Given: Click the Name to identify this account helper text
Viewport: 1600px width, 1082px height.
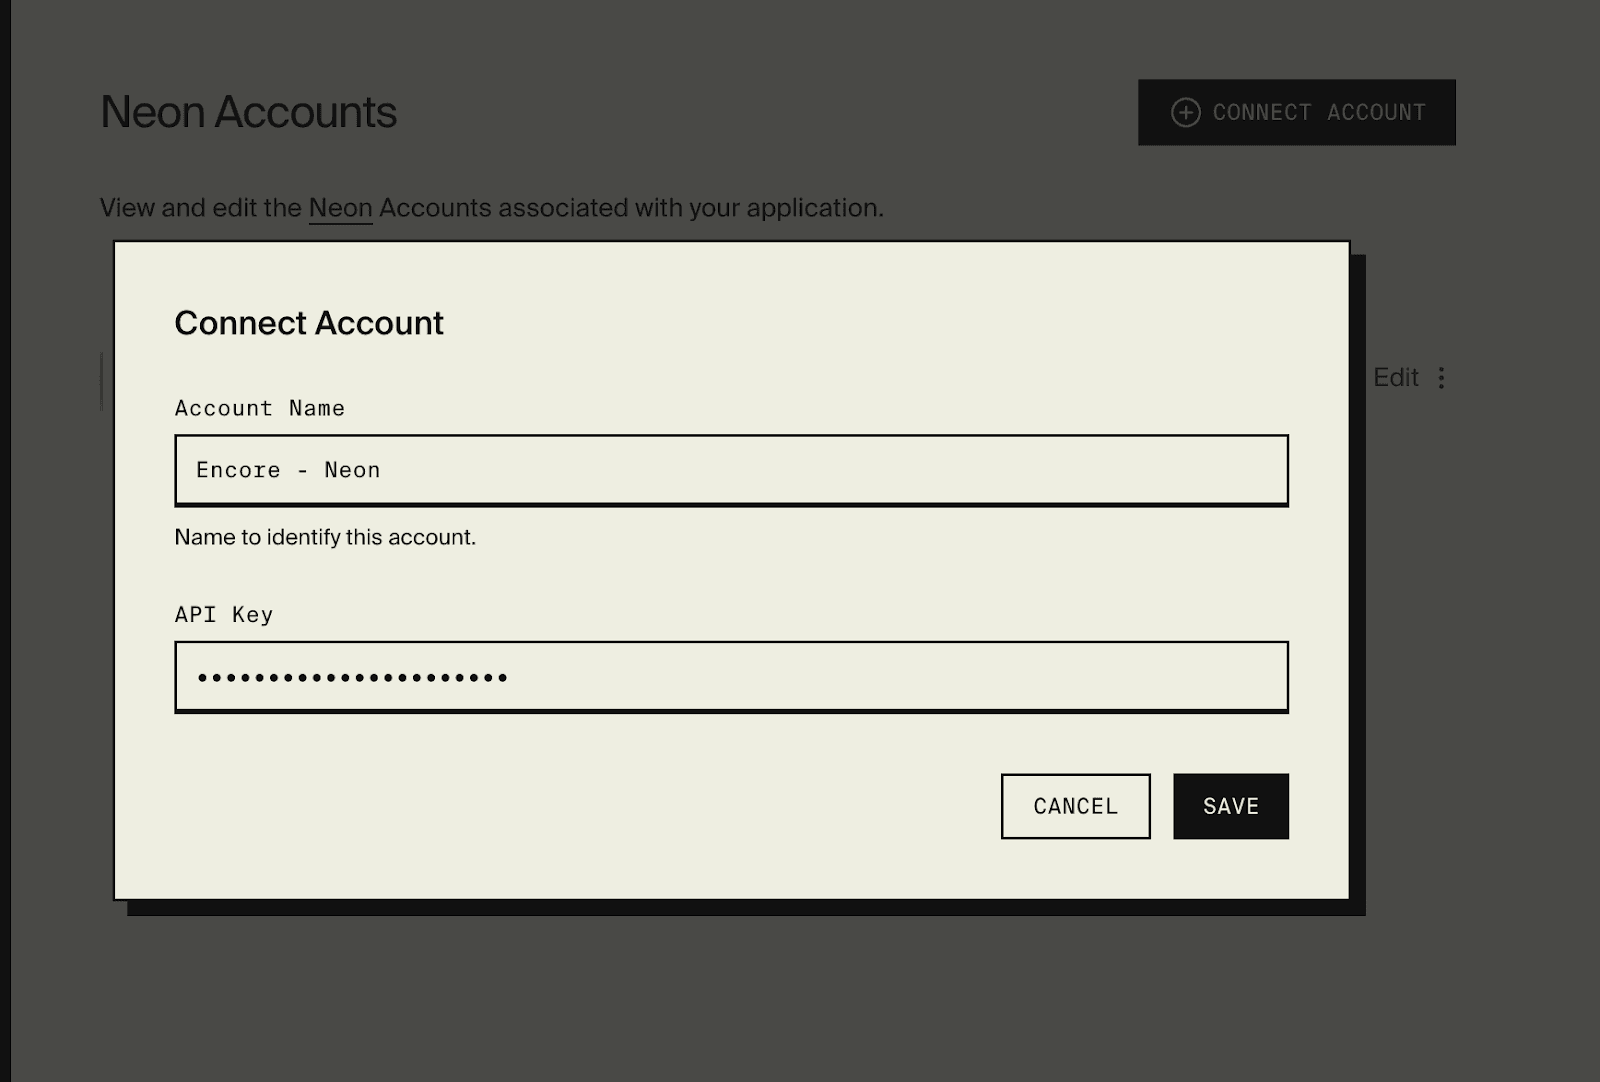Looking at the screenshot, I should (x=326, y=537).
